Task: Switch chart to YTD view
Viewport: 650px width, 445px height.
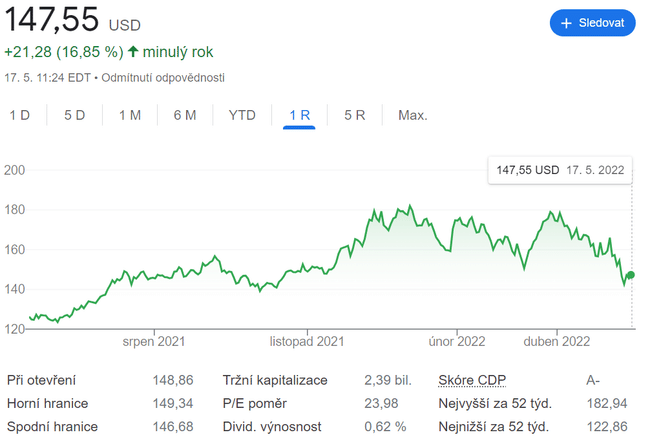Action: click(x=242, y=115)
